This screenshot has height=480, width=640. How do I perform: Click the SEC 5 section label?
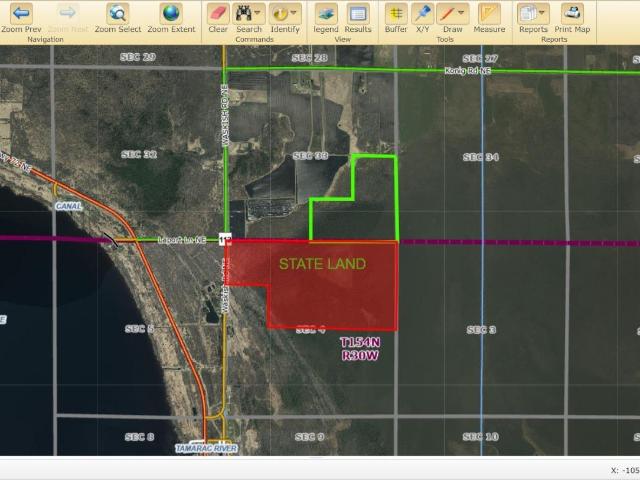click(140, 329)
